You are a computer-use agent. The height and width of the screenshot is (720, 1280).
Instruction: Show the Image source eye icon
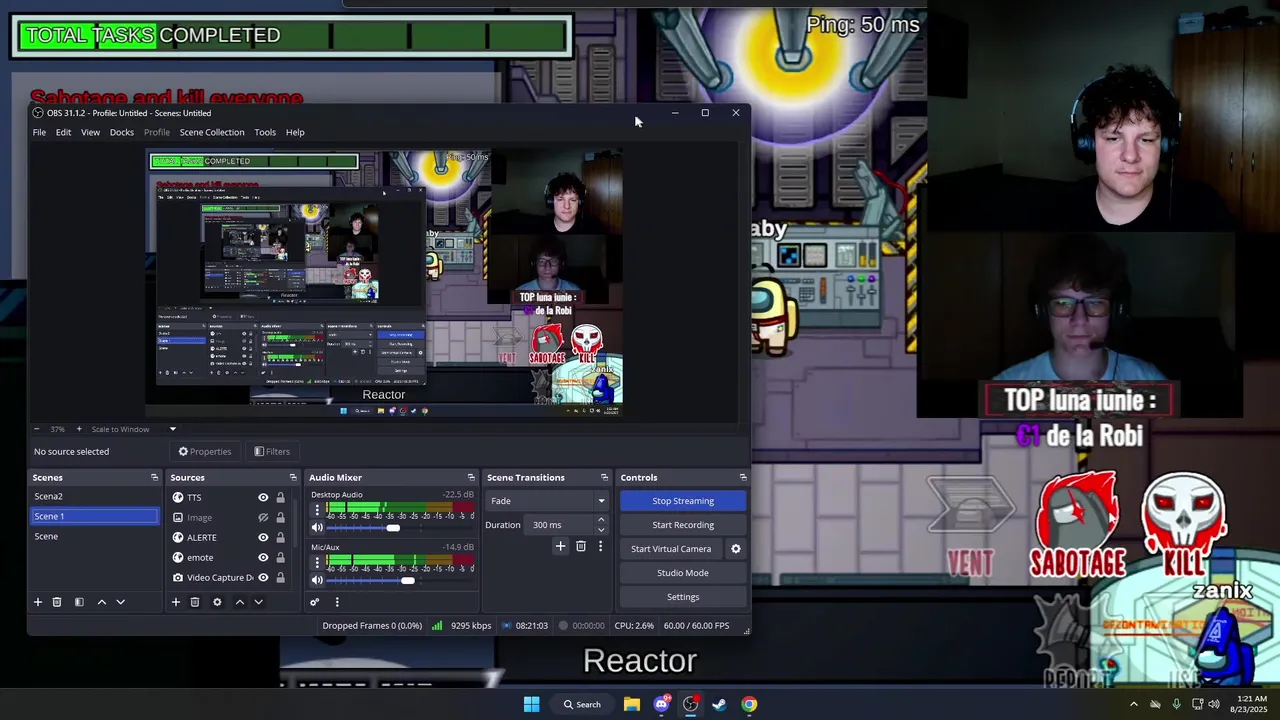(263, 517)
